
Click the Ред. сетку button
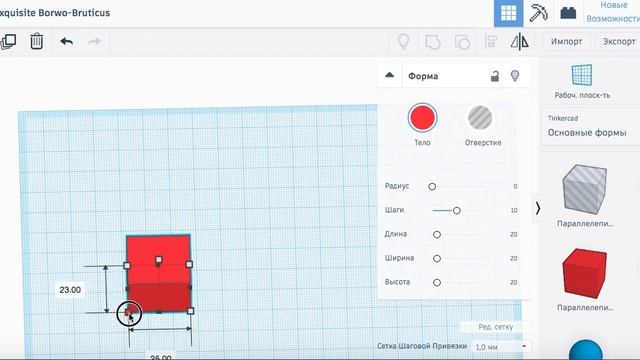[x=496, y=327]
